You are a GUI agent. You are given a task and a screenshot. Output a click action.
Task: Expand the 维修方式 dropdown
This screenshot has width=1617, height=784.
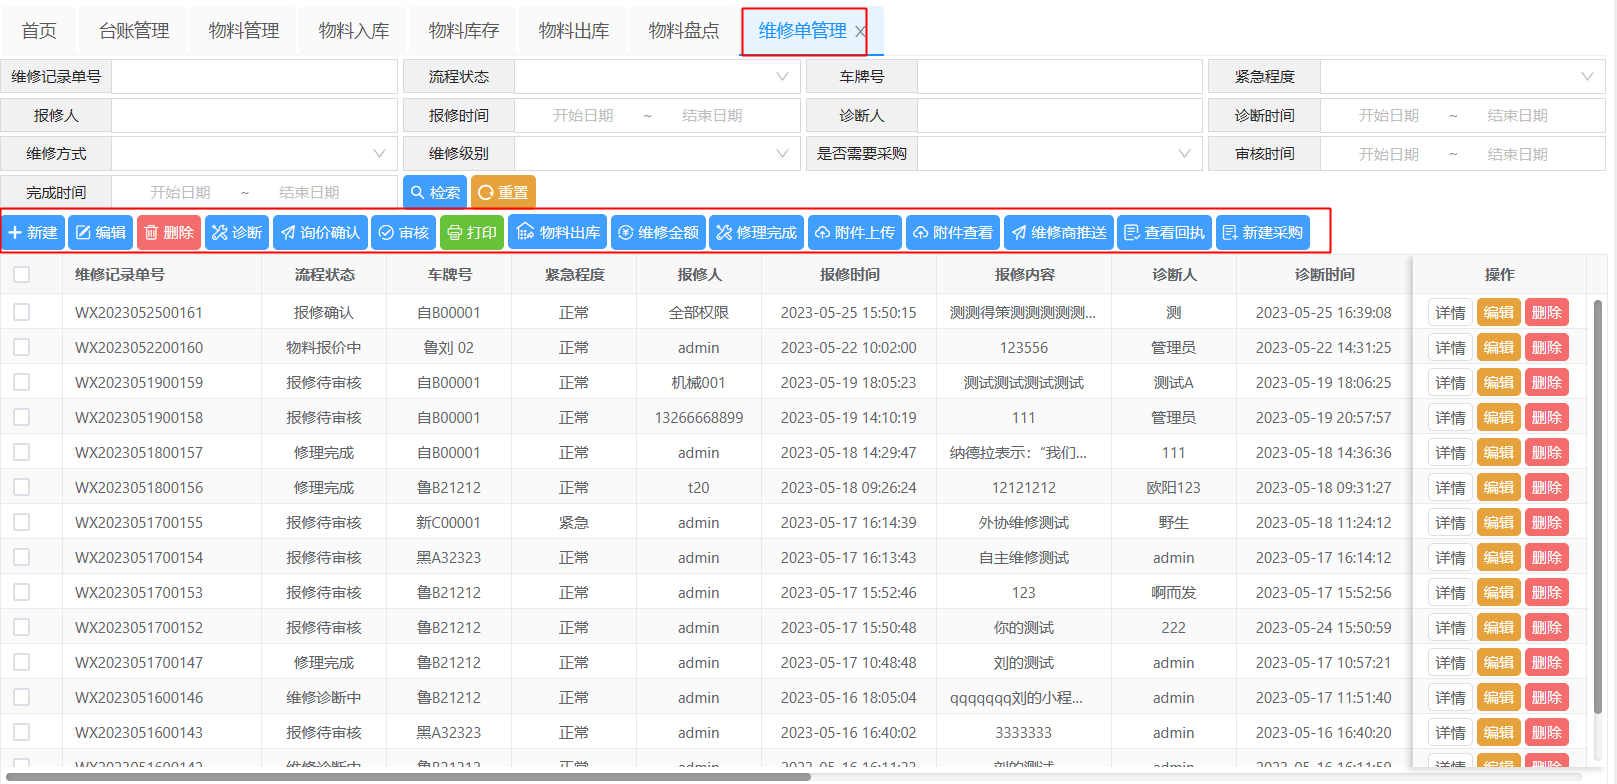[254, 154]
